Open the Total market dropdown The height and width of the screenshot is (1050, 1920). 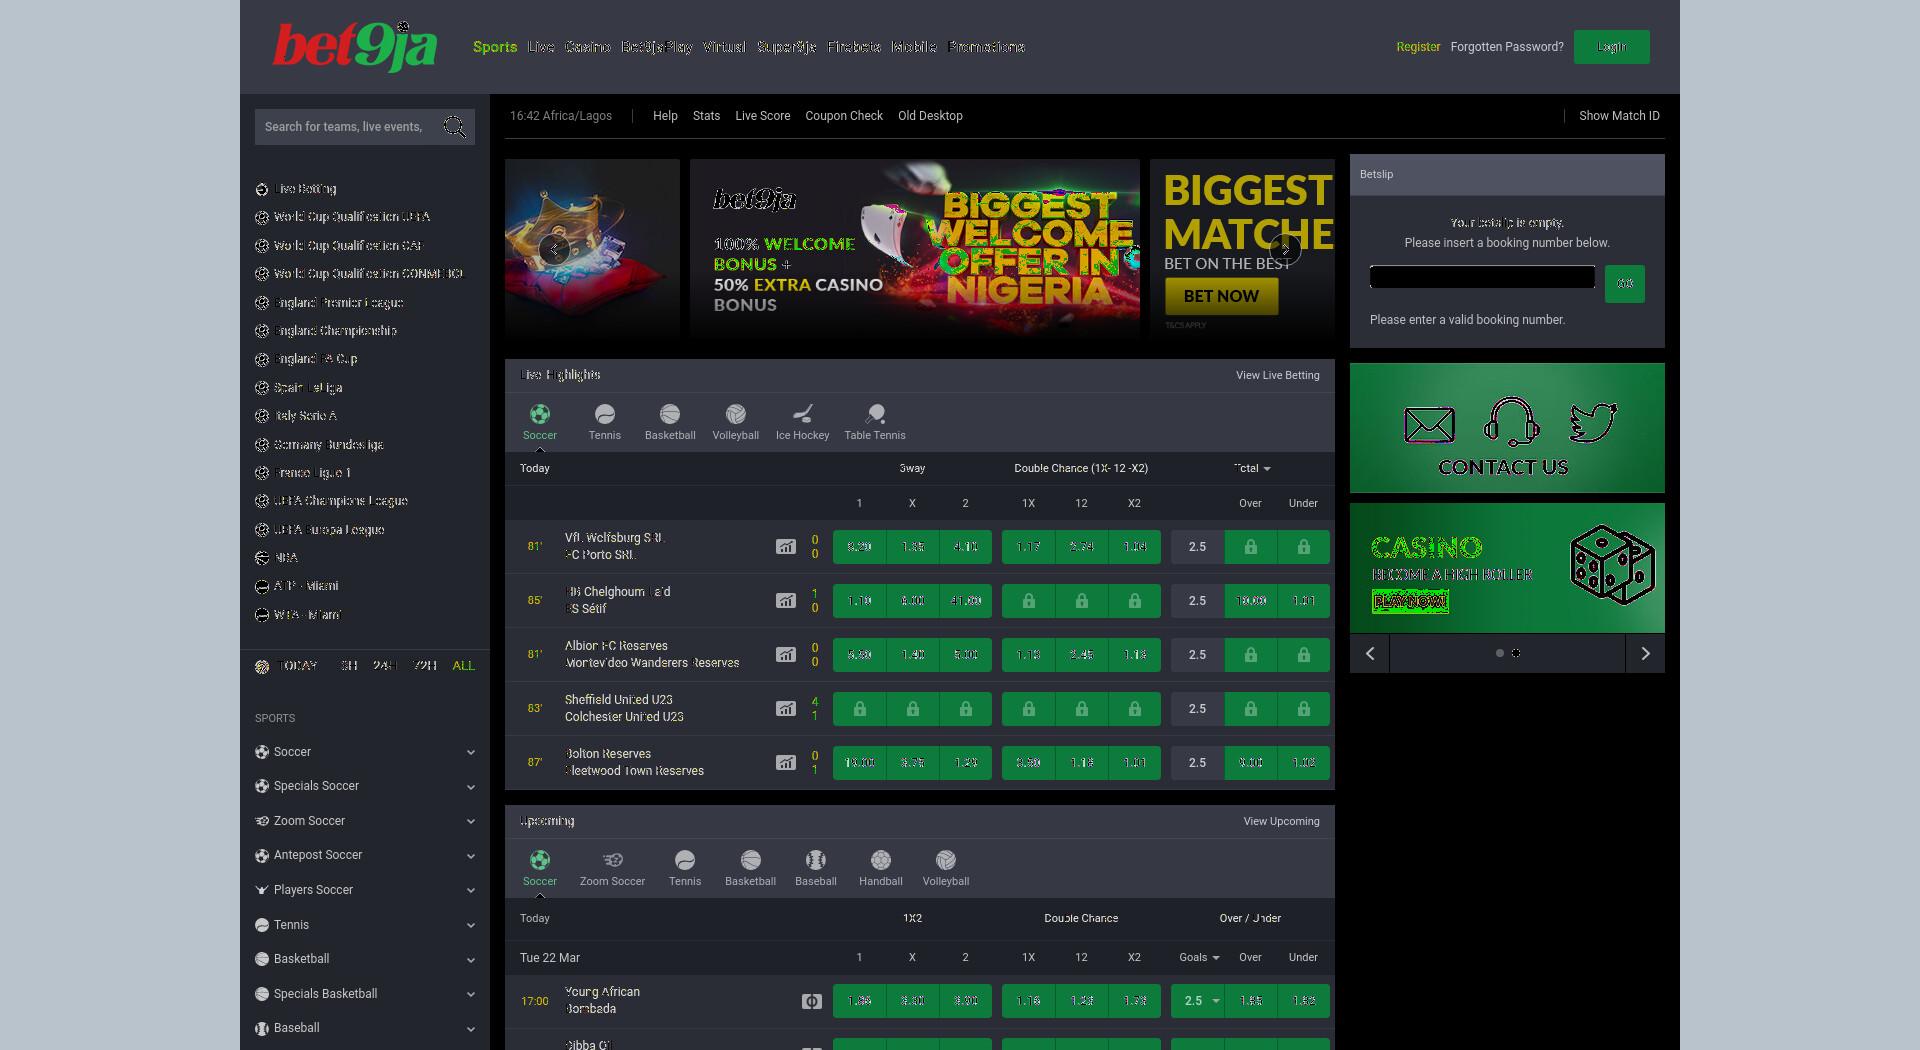click(1252, 468)
